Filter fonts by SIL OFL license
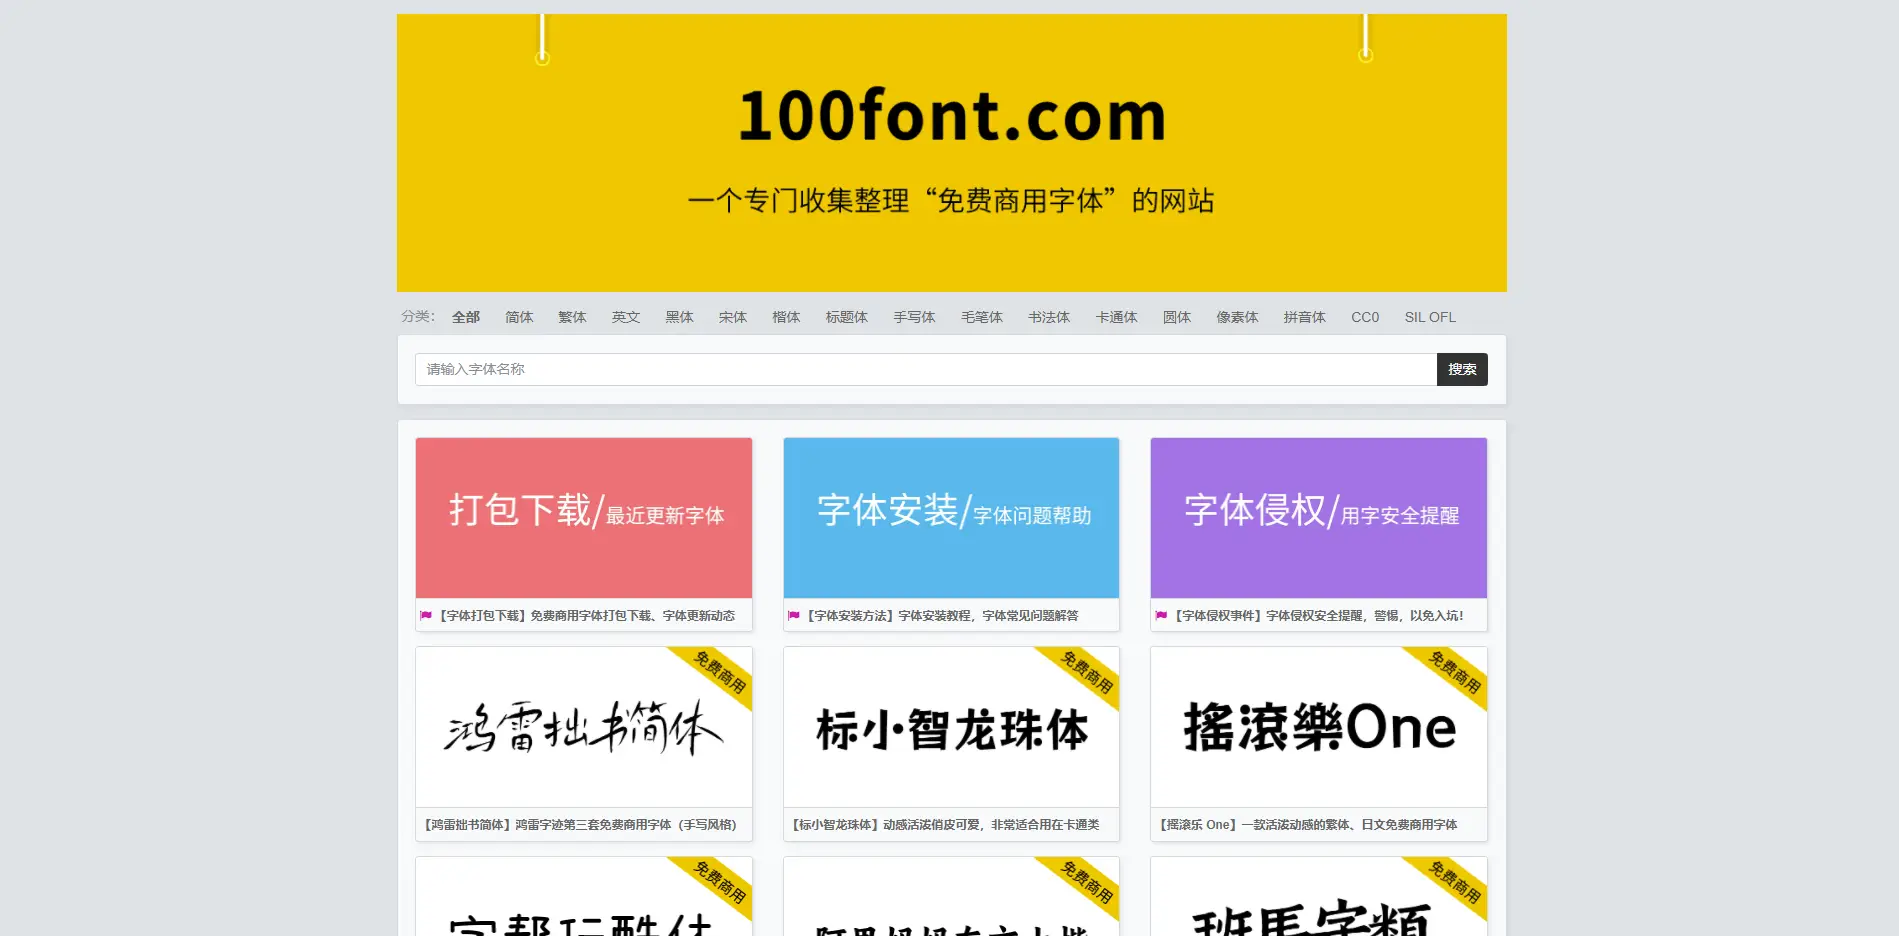This screenshot has height=936, width=1899. (1430, 317)
